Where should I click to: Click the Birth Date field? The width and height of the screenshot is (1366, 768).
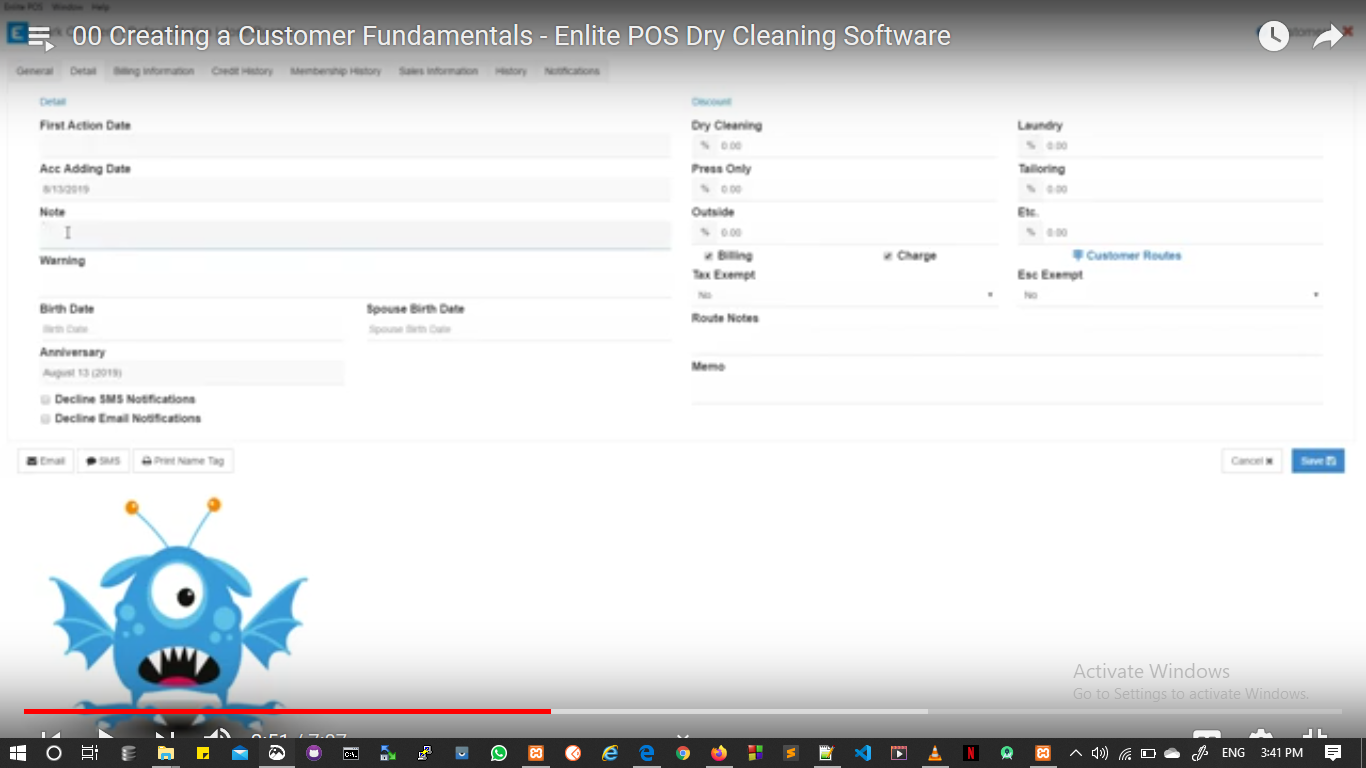pyautogui.click(x=191, y=329)
